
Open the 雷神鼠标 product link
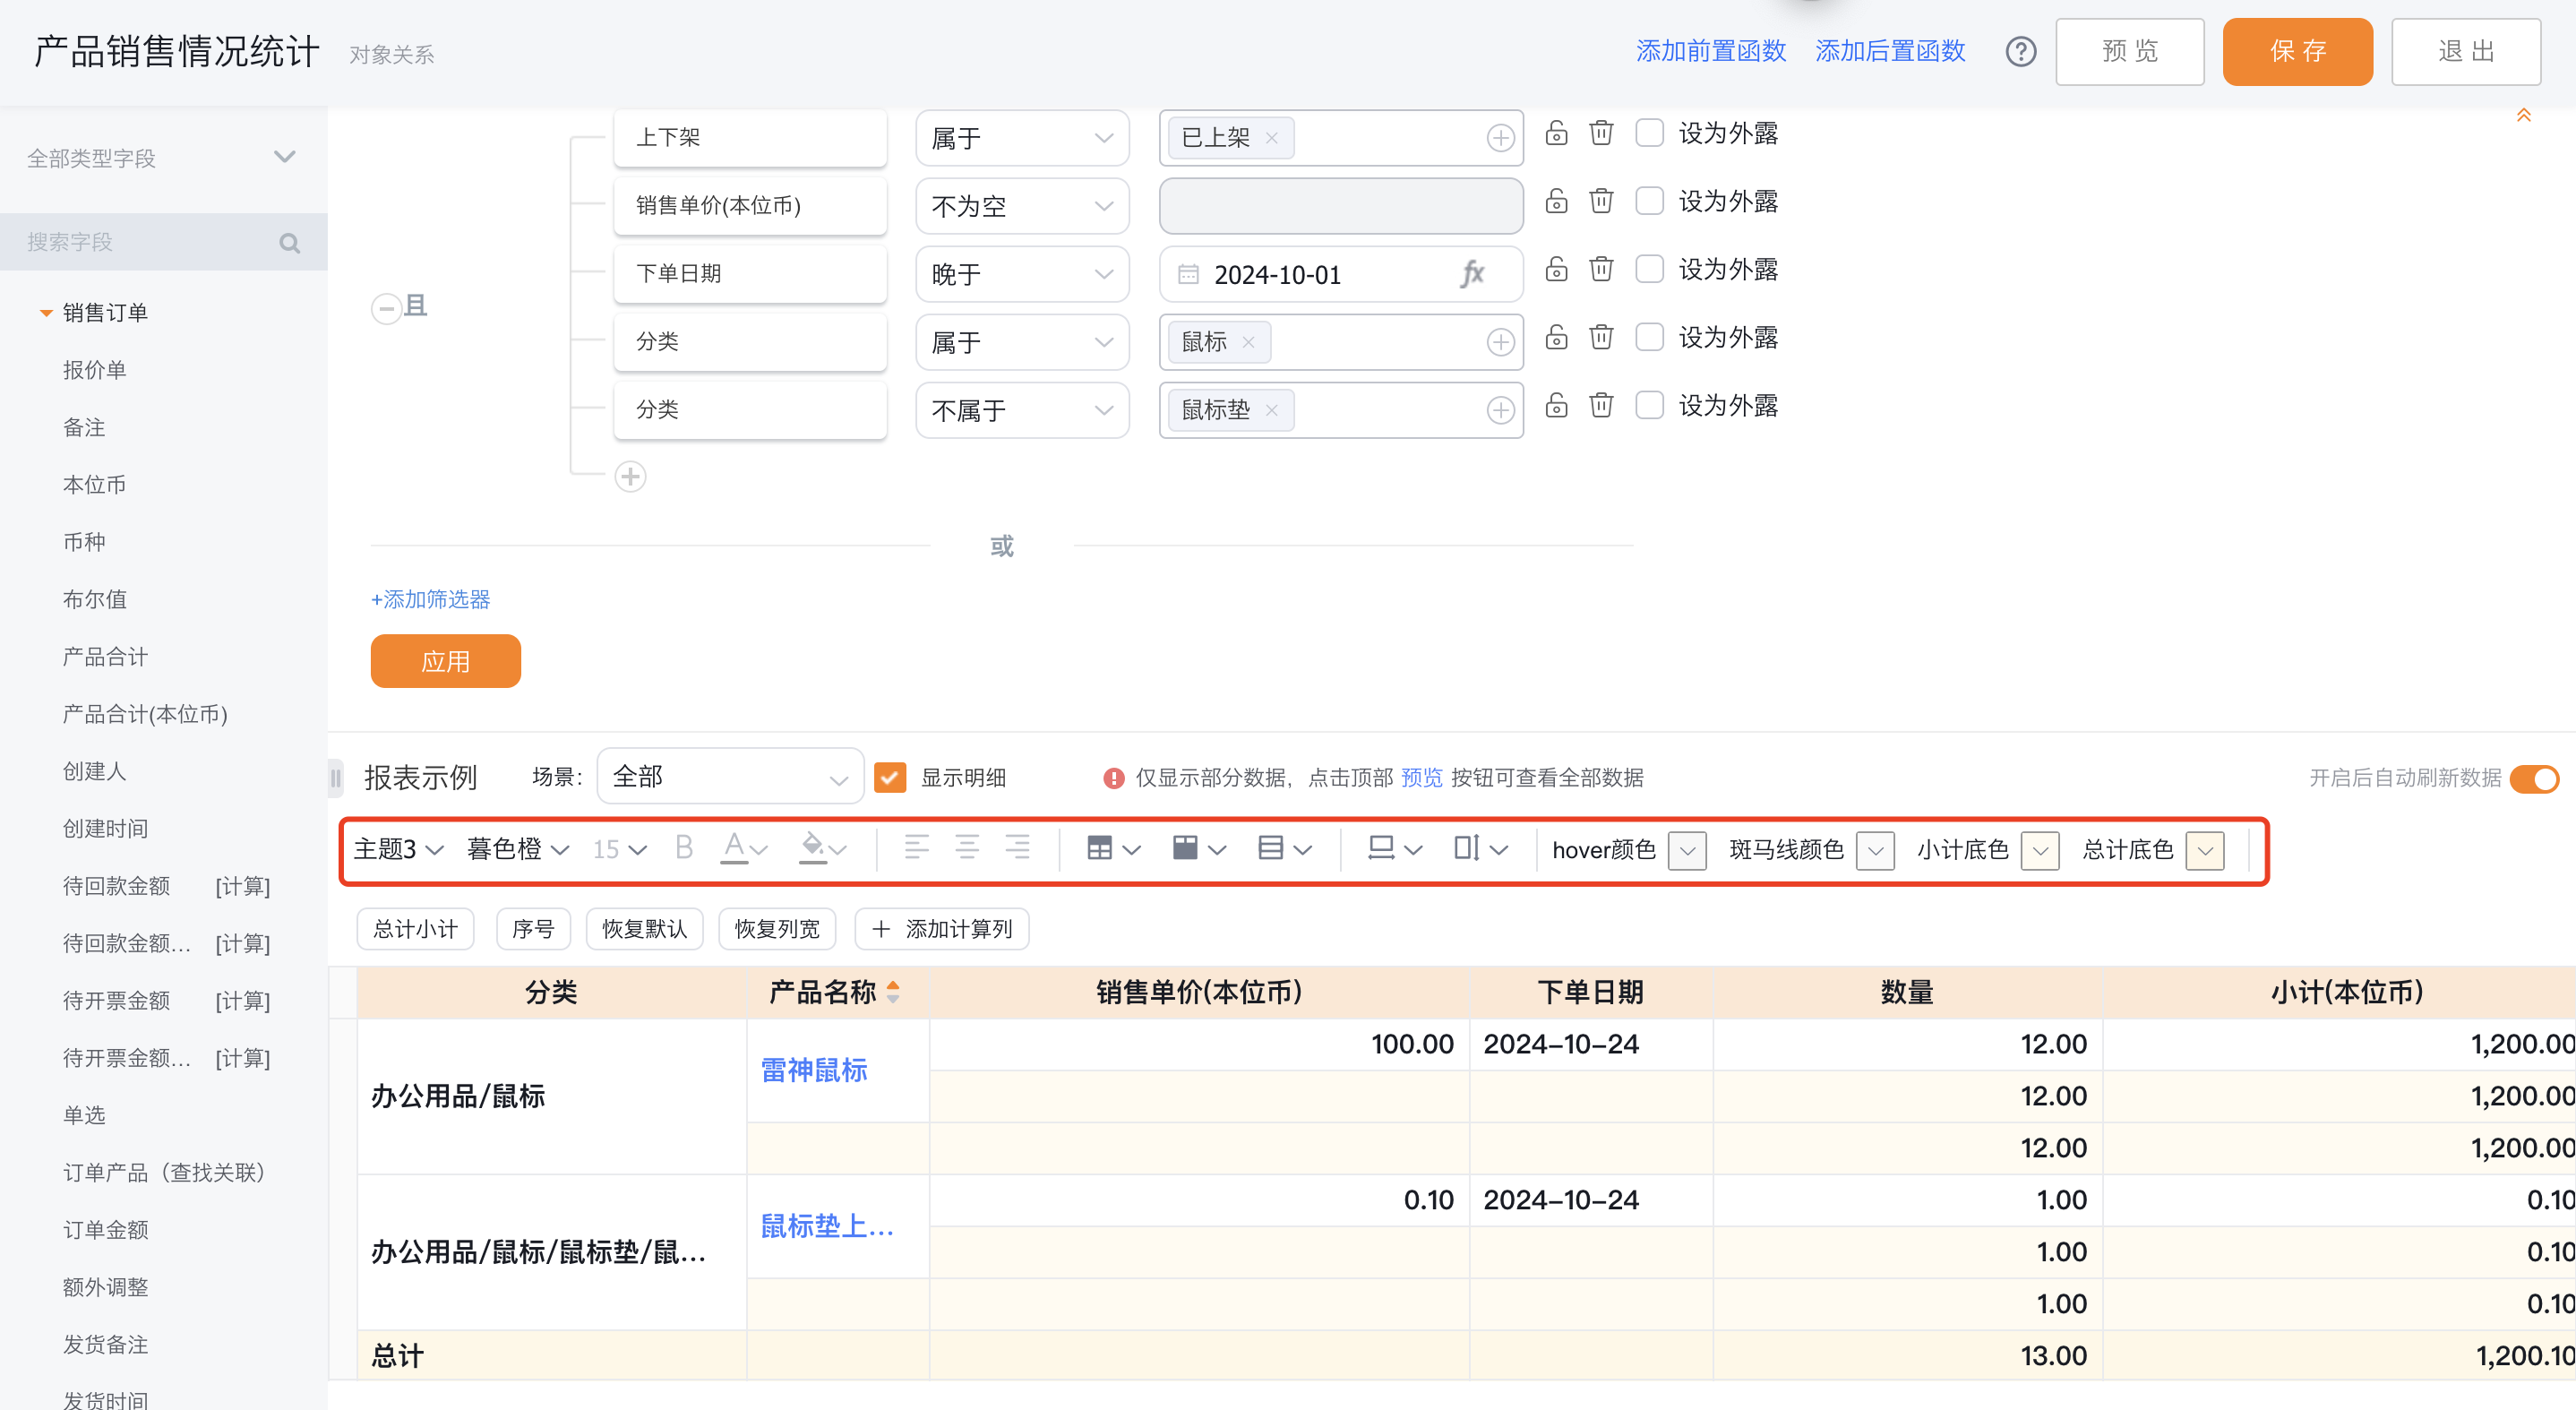[813, 1069]
